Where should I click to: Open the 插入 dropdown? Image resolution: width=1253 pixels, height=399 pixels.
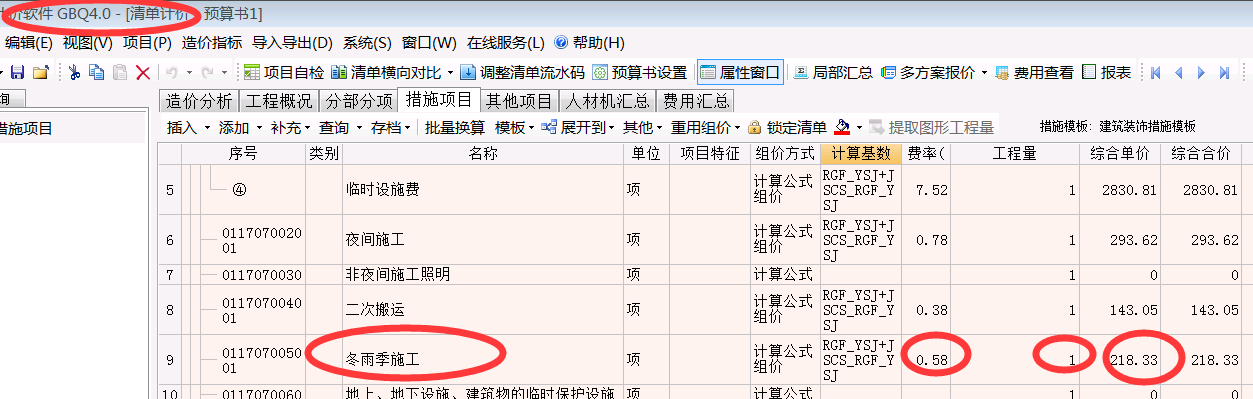coord(188,128)
